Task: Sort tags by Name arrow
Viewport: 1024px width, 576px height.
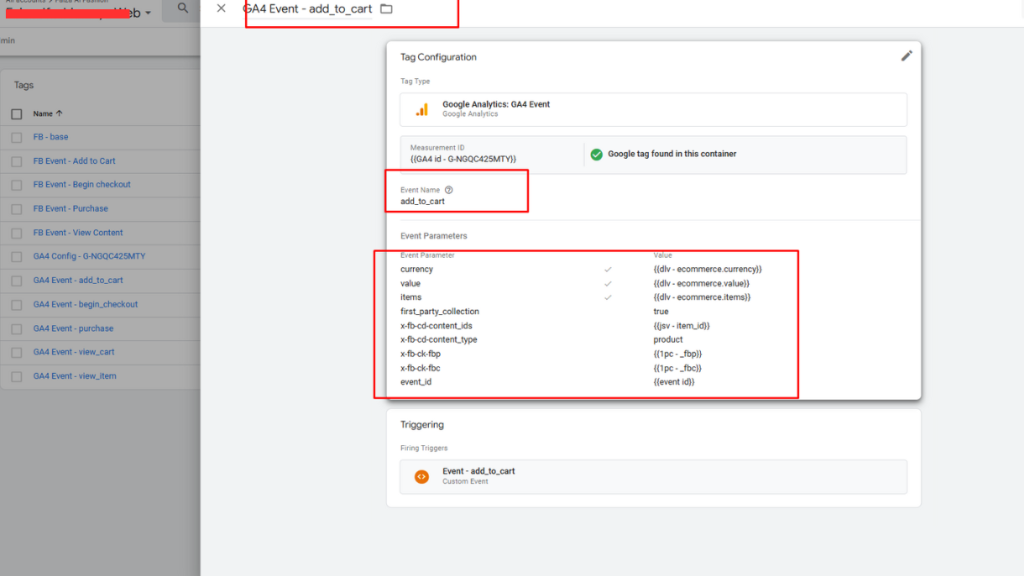Action: pyautogui.click(x=59, y=113)
